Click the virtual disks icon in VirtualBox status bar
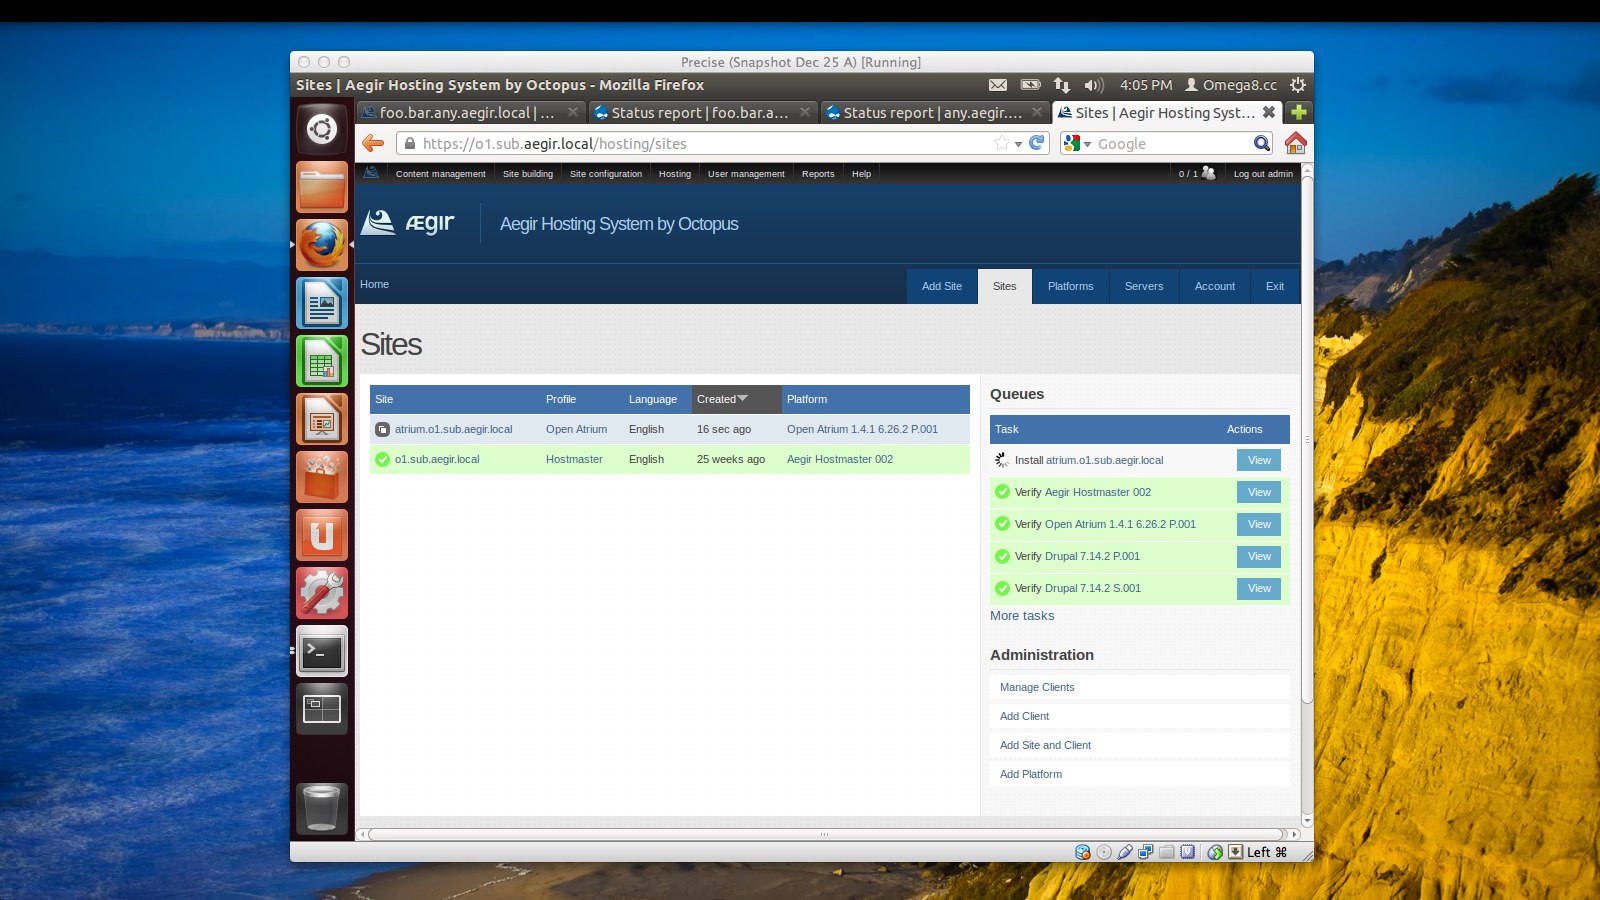 click(x=1083, y=852)
